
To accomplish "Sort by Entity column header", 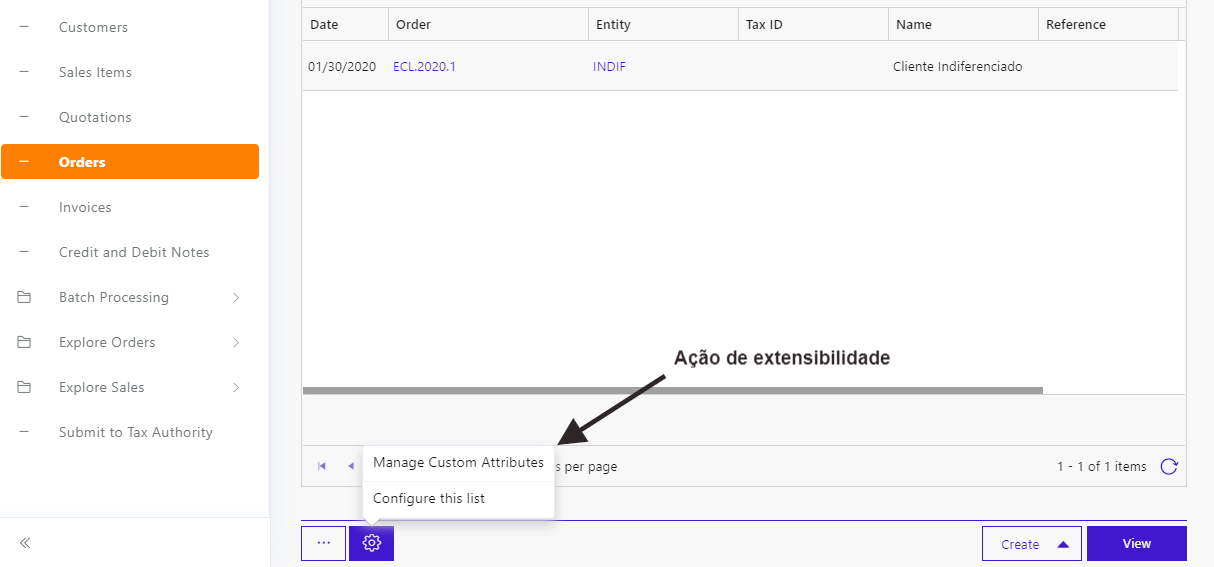I will [x=663, y=24].
